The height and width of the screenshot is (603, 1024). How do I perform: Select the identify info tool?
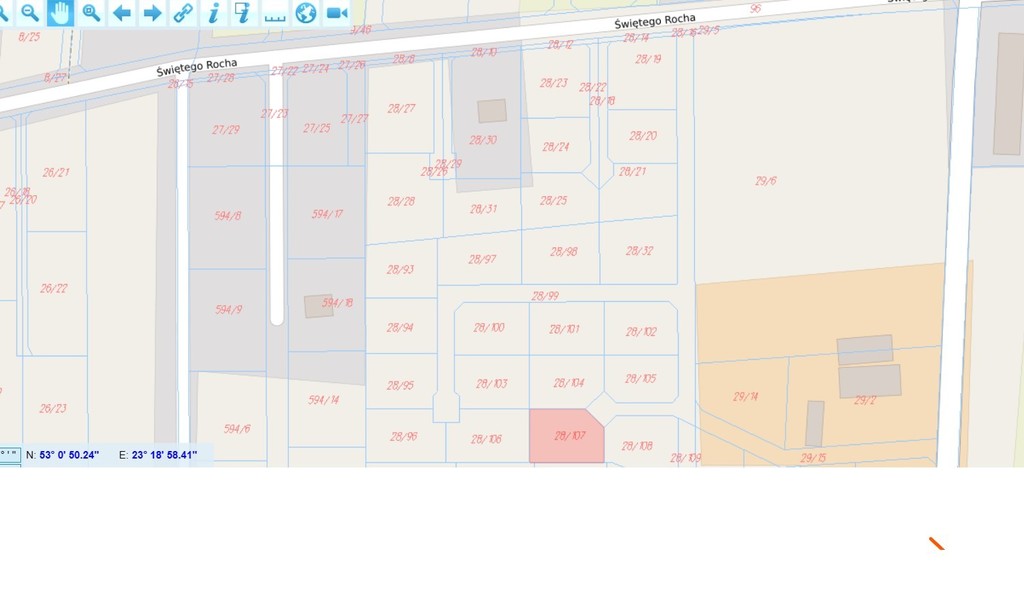(x=213, y=13)
